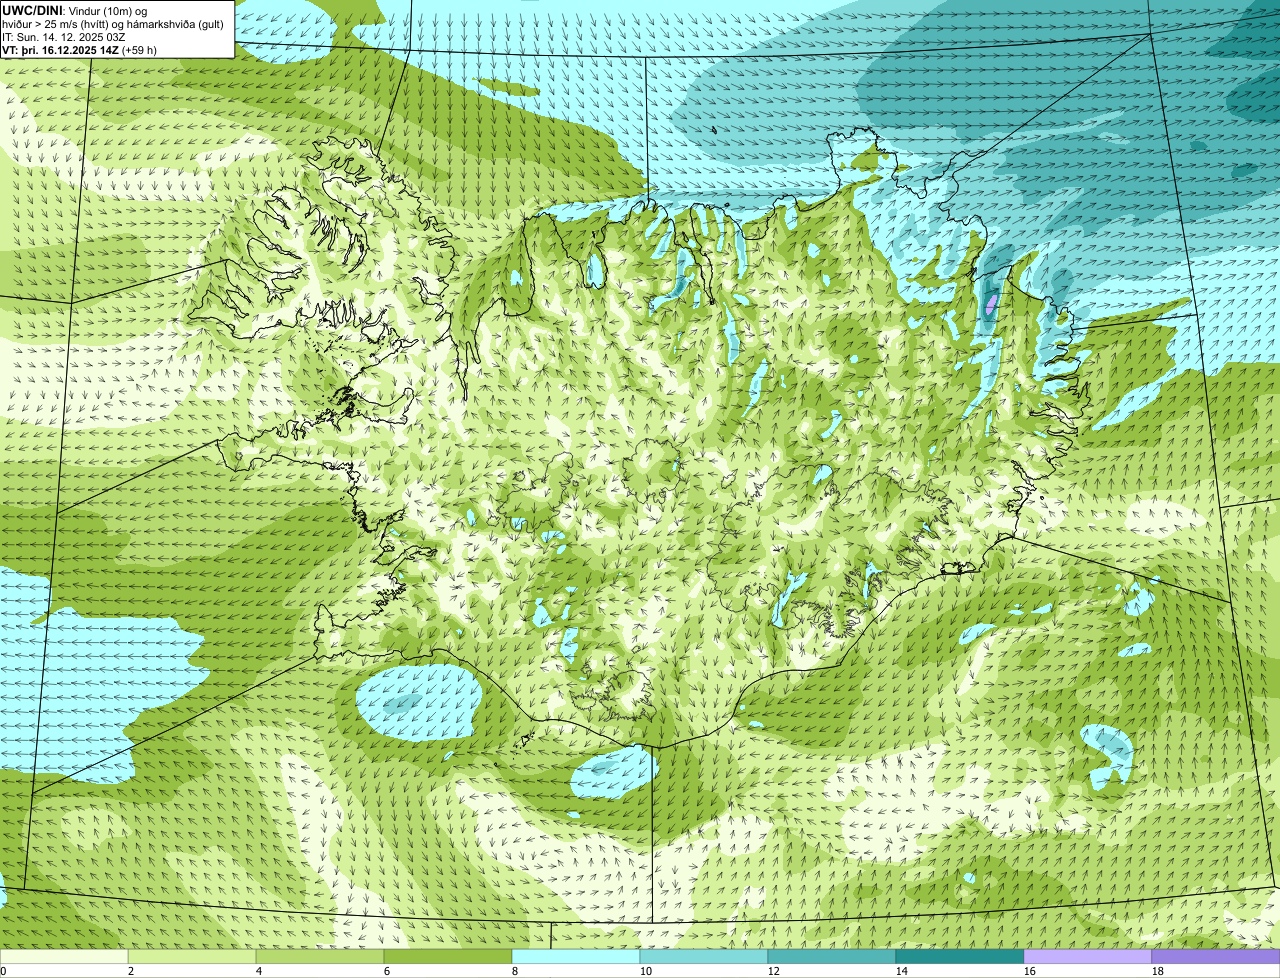Click the legend scale label "12"
The height and width of the screenshot is (978, 1280).
[x=774, y=971]
